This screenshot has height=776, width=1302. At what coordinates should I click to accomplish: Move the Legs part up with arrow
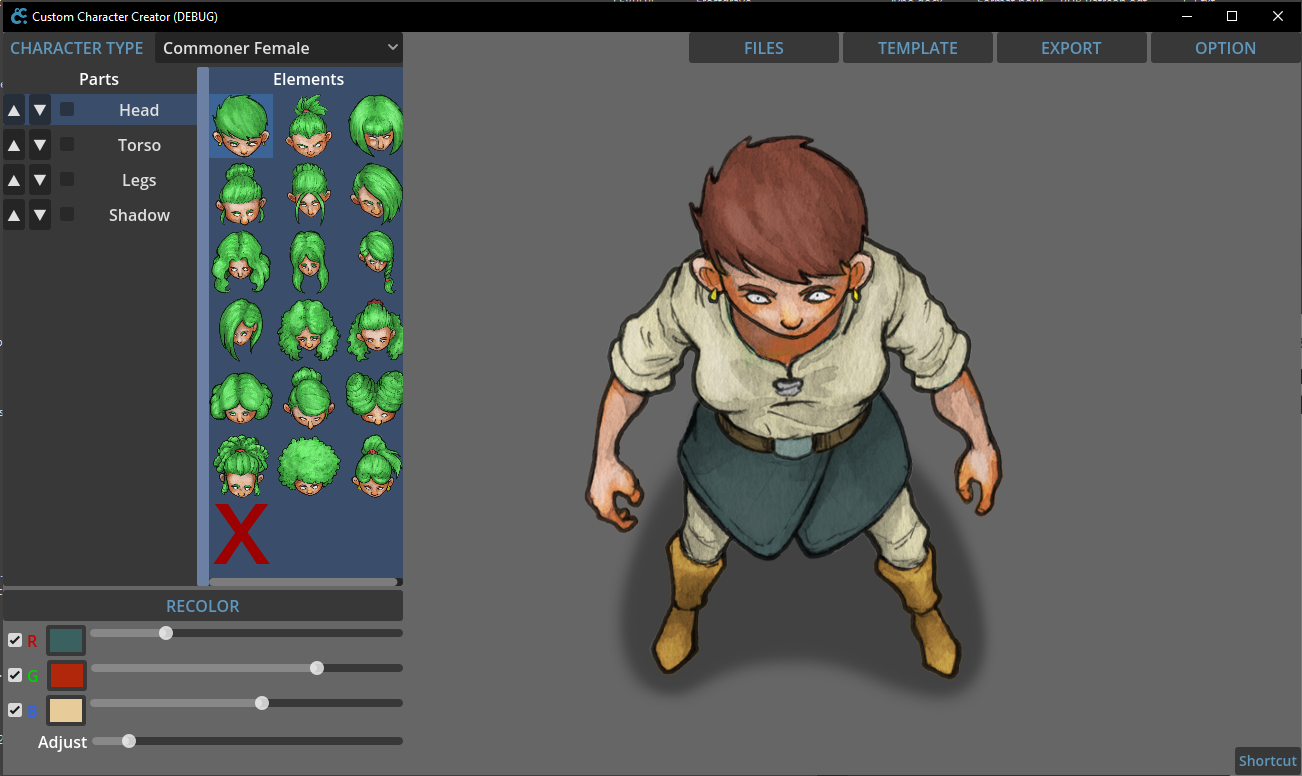click(x=14, y=180)
